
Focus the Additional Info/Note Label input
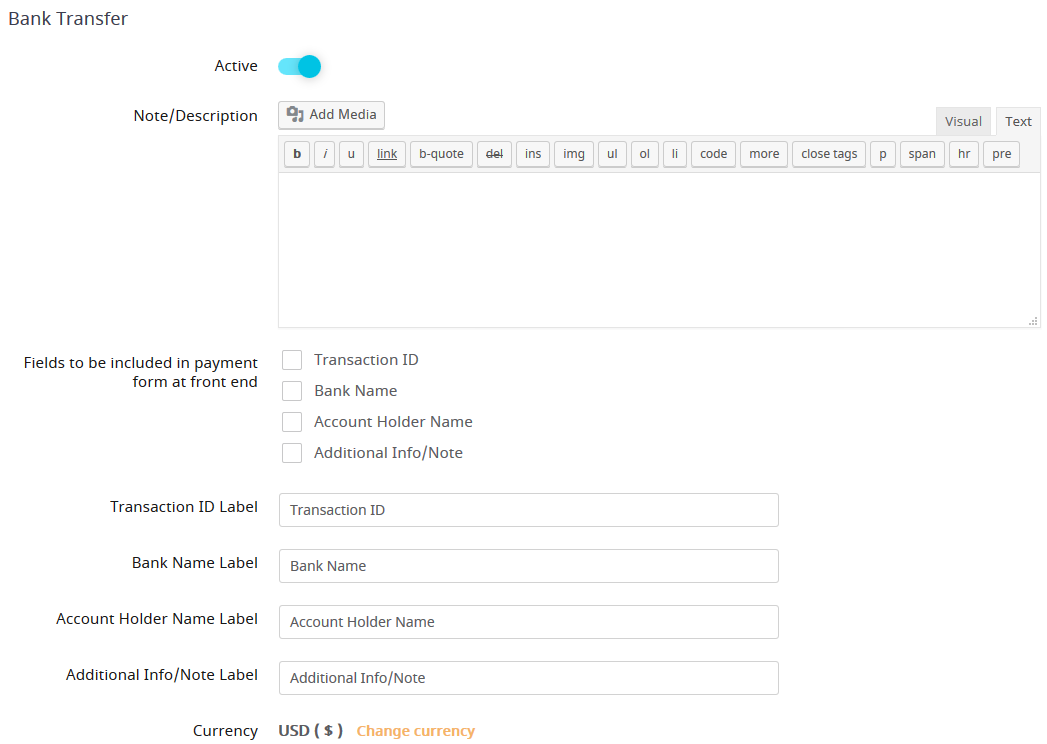tap(529, 679)
